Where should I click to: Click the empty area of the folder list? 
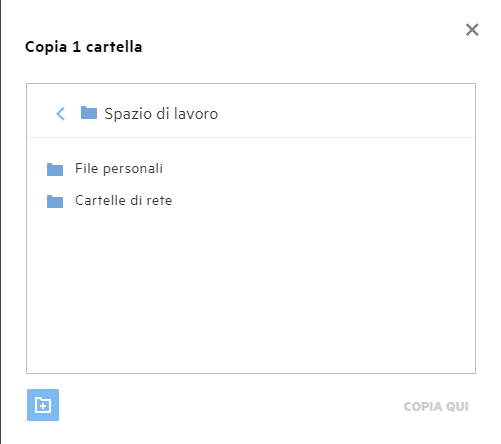pos(251,290)
